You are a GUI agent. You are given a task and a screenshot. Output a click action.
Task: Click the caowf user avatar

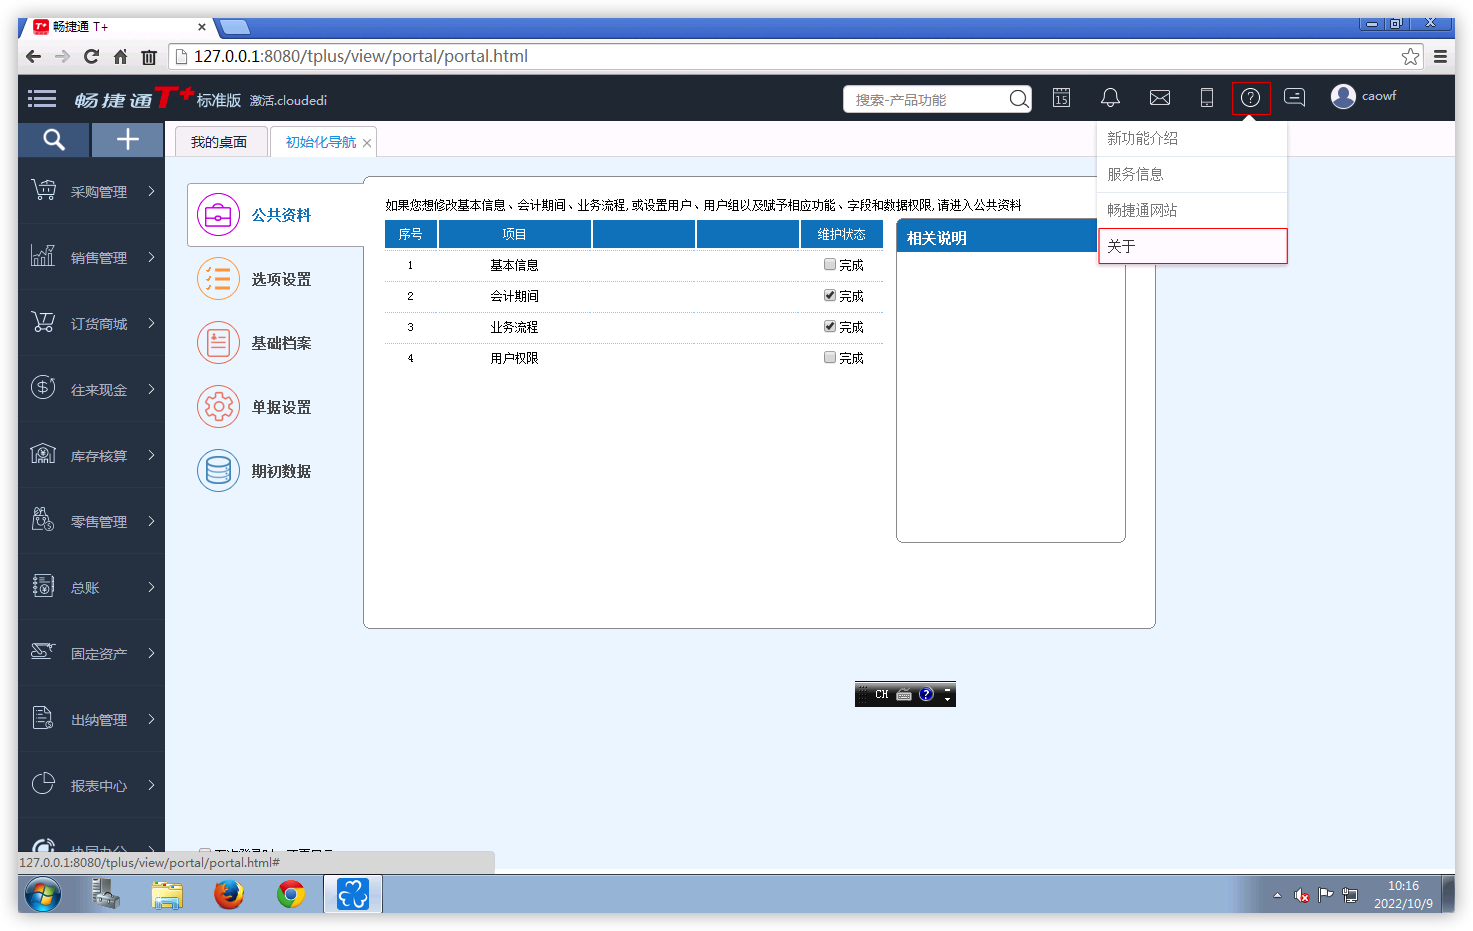click(x=1343, y=96)
